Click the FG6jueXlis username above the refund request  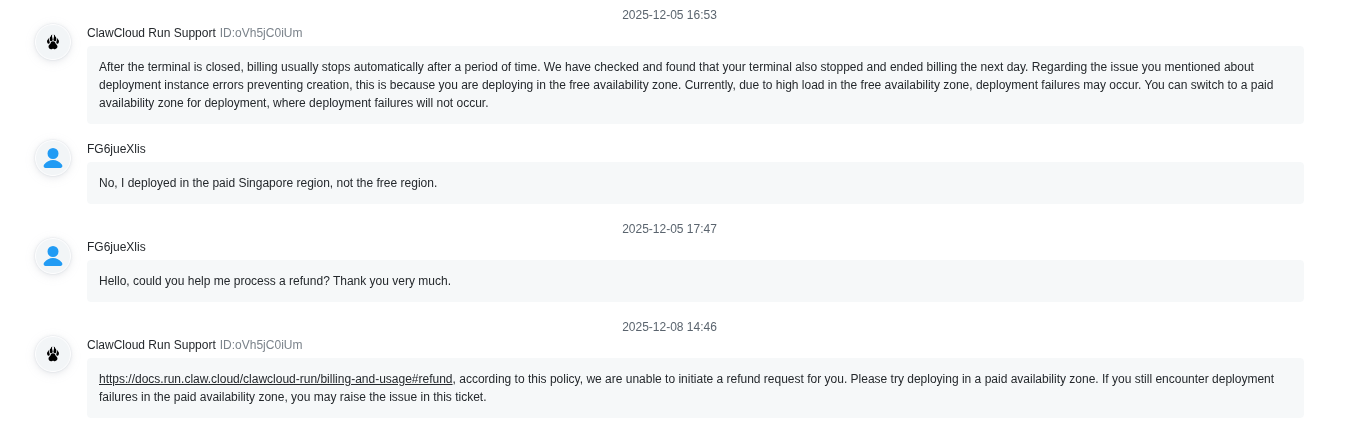click(116, 247)
